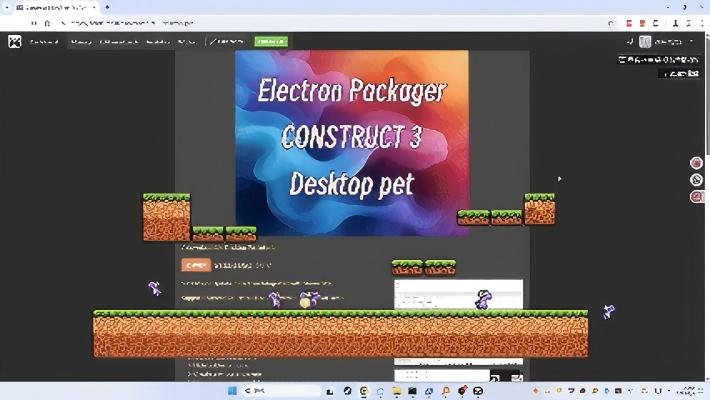The height and width of the screenshot is (400, 710).
Task: Click the yellow ball on the long ground platform
Action: pyautogui.click(x=305, y=302)
